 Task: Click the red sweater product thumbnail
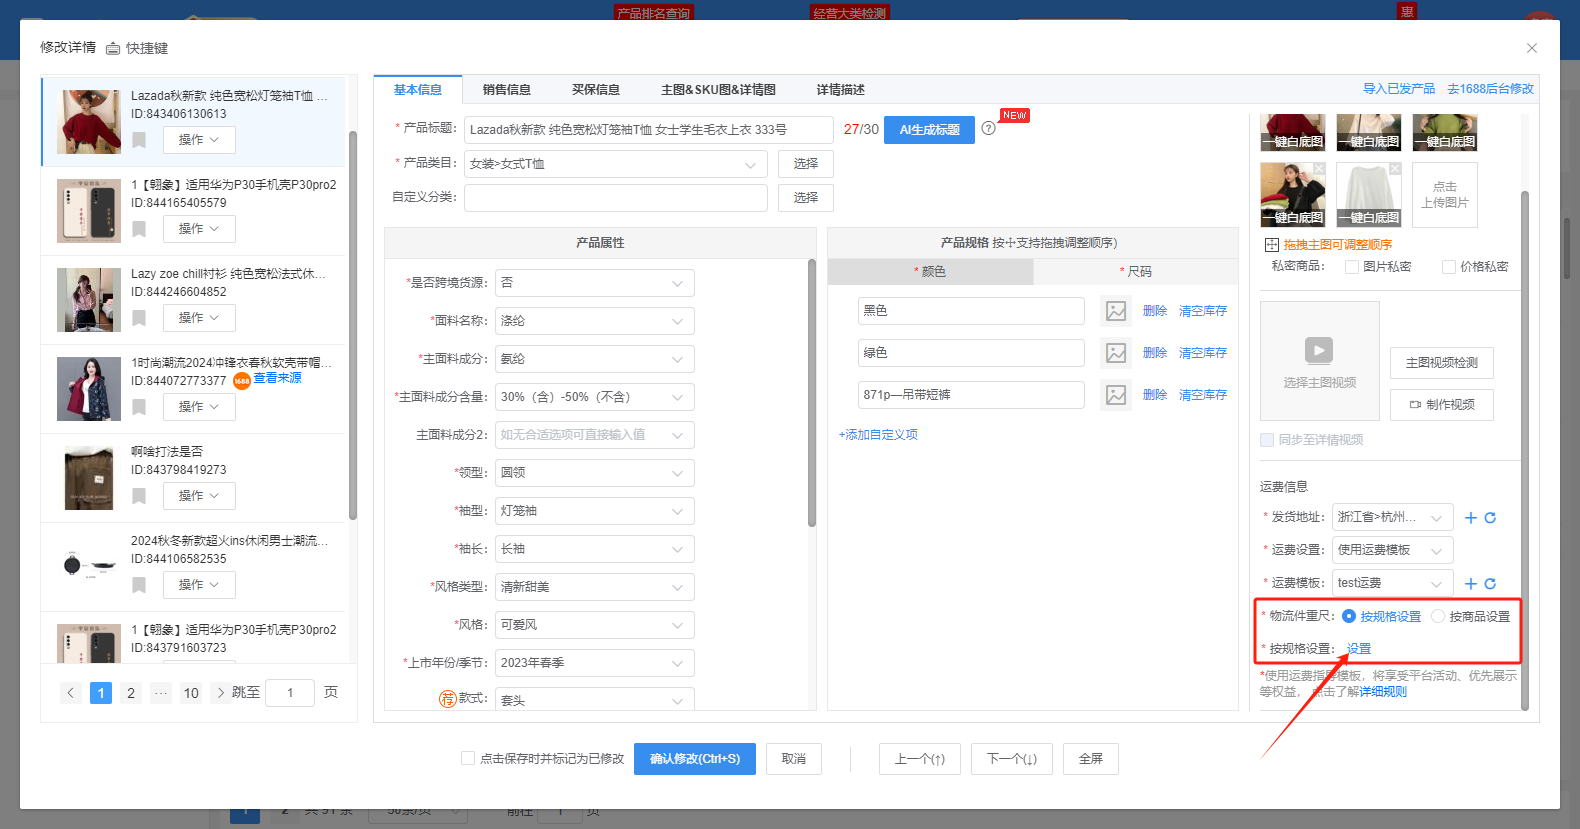[x=89, y=122]
